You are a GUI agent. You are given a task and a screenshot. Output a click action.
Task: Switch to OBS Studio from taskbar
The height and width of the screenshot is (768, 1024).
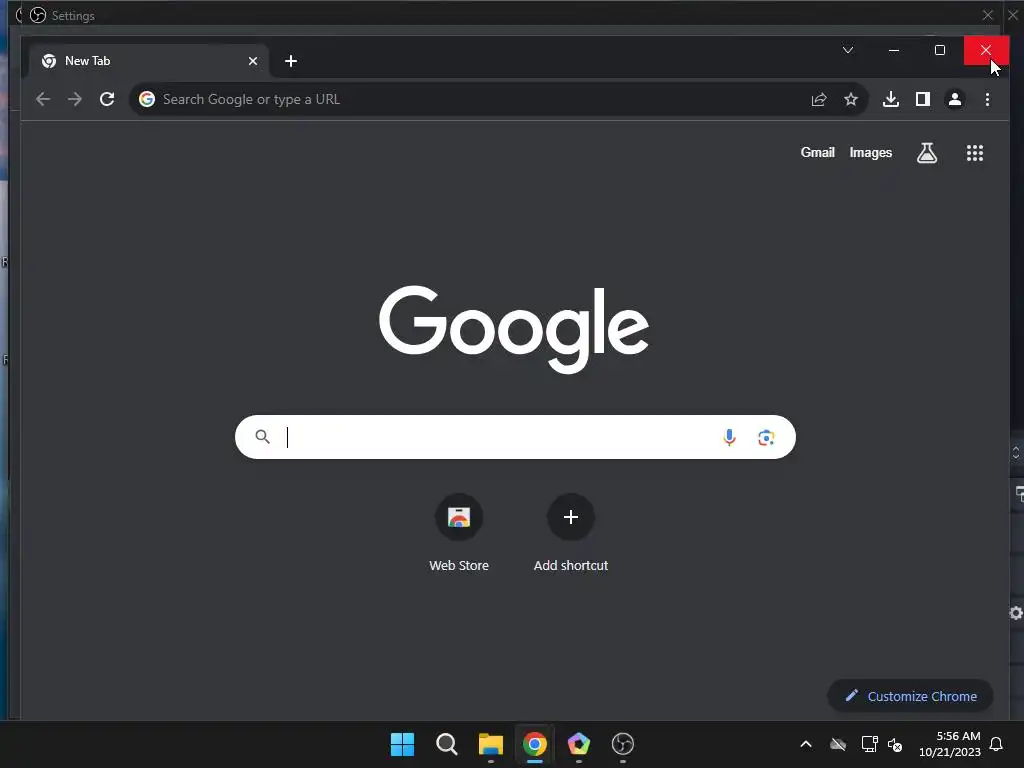(622, 744)
